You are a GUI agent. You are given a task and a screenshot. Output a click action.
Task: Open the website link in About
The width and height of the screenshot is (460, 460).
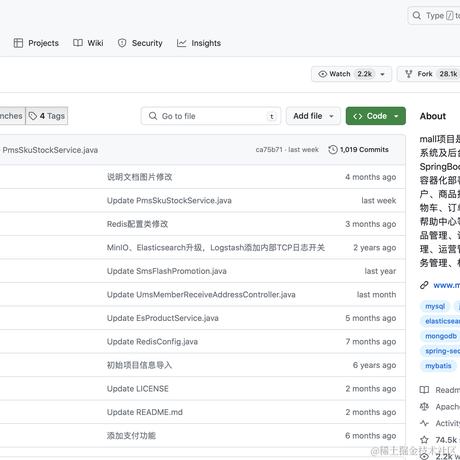(447, 285)
